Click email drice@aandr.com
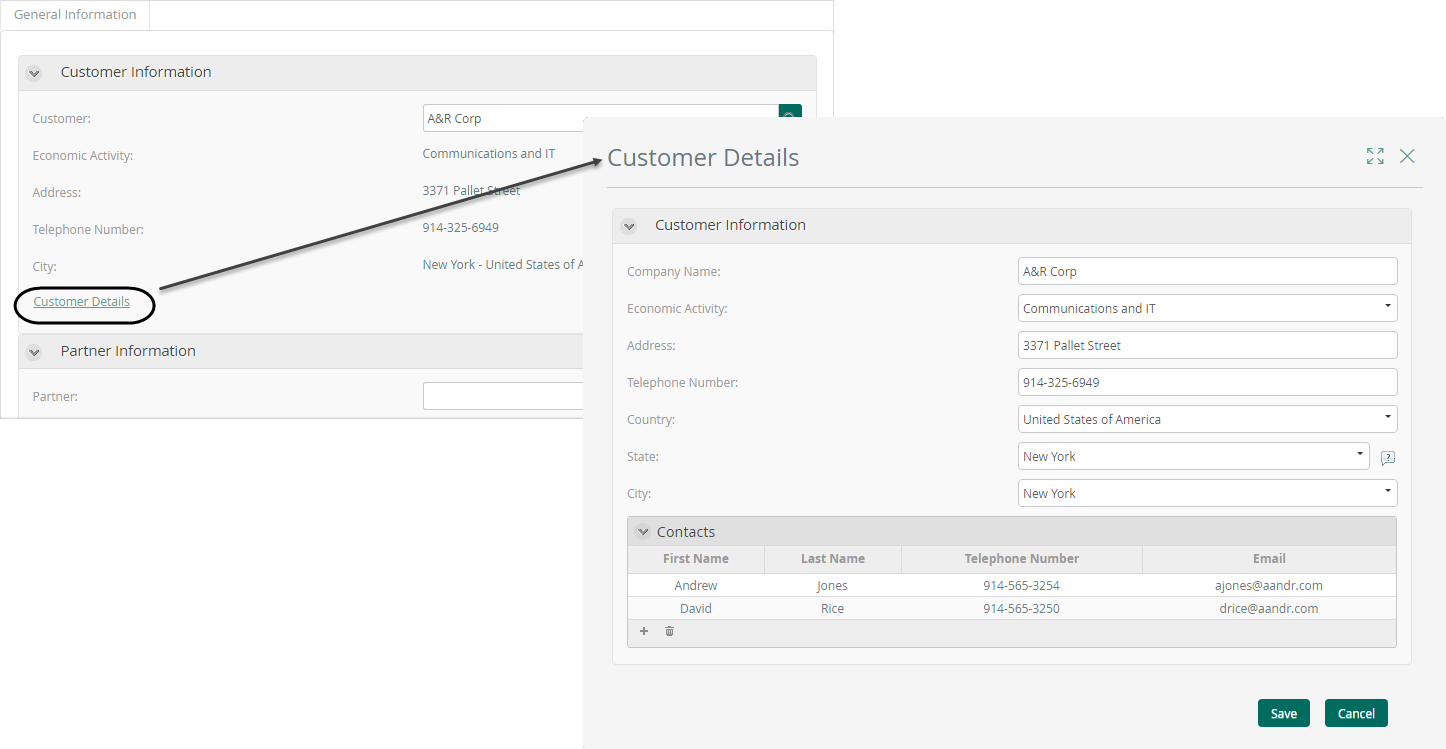Image resolution: width=1446 pixels, height=749 pixels. (1269, 608)
